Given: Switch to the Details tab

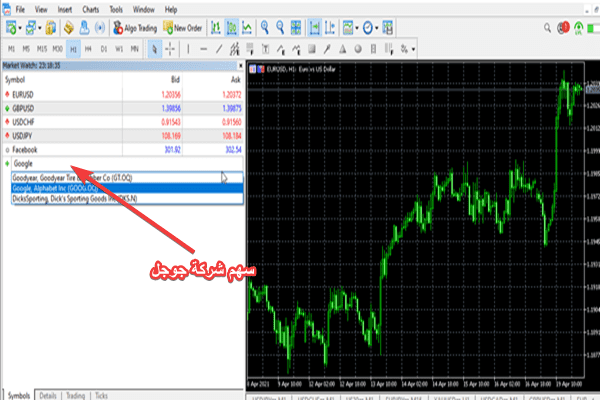Looking at the screenshot, I should (x=47, y=395).
